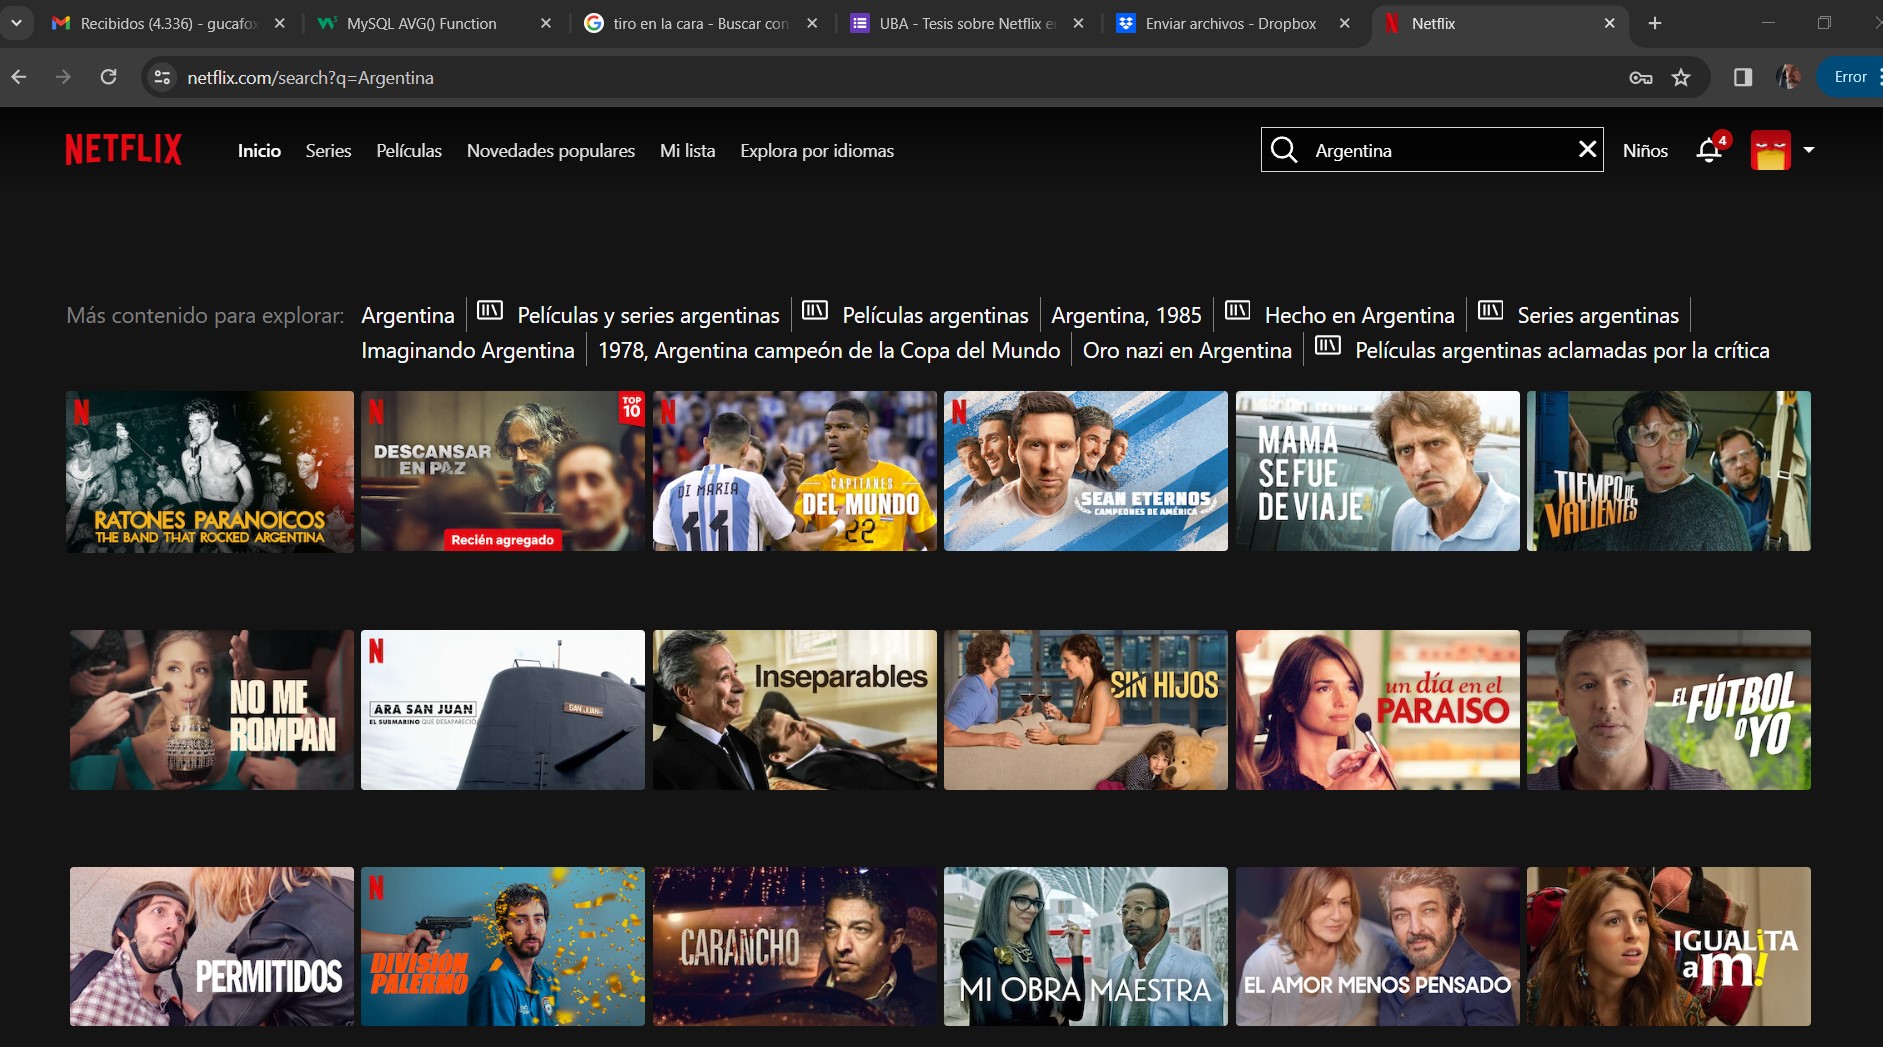The height and width of the screenshot is (1047, 1883).
Task: Bookmark this page with the star
Action: pos(1681,77)
